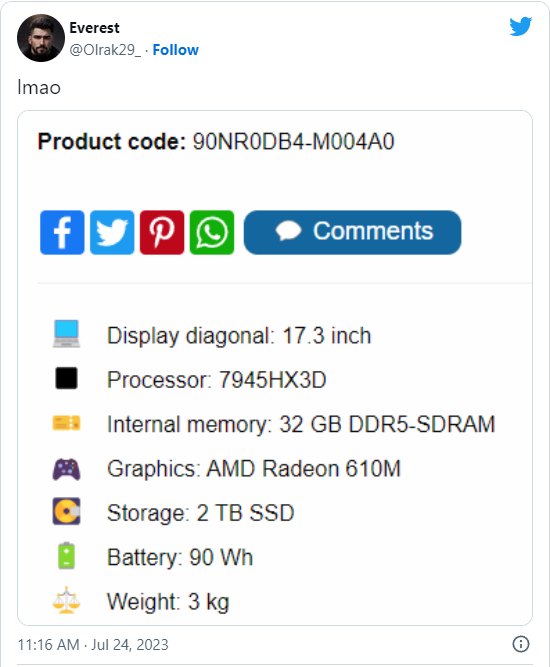The width and height of the screenshot is (550, 667).
Task: Click the storage disk icon
Action: (66, 511)
